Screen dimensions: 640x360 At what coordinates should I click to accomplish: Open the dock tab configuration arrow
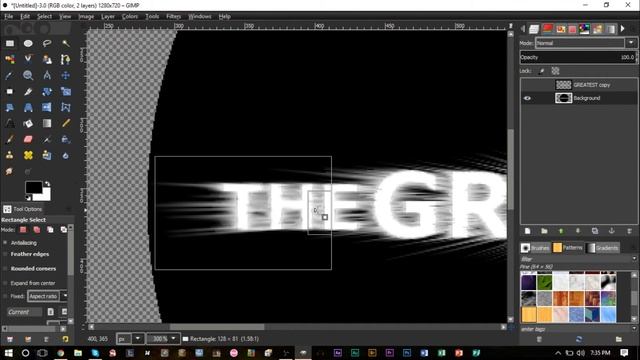pos(623,29)
